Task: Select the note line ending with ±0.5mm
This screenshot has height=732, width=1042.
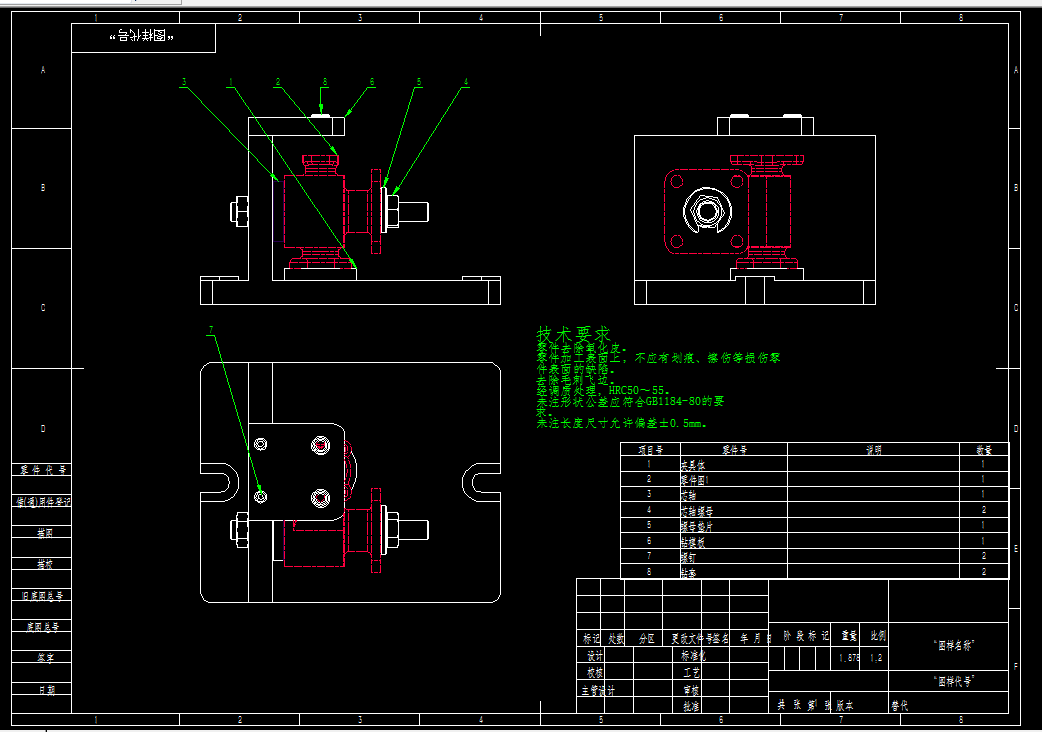Action: click(621, 423)
